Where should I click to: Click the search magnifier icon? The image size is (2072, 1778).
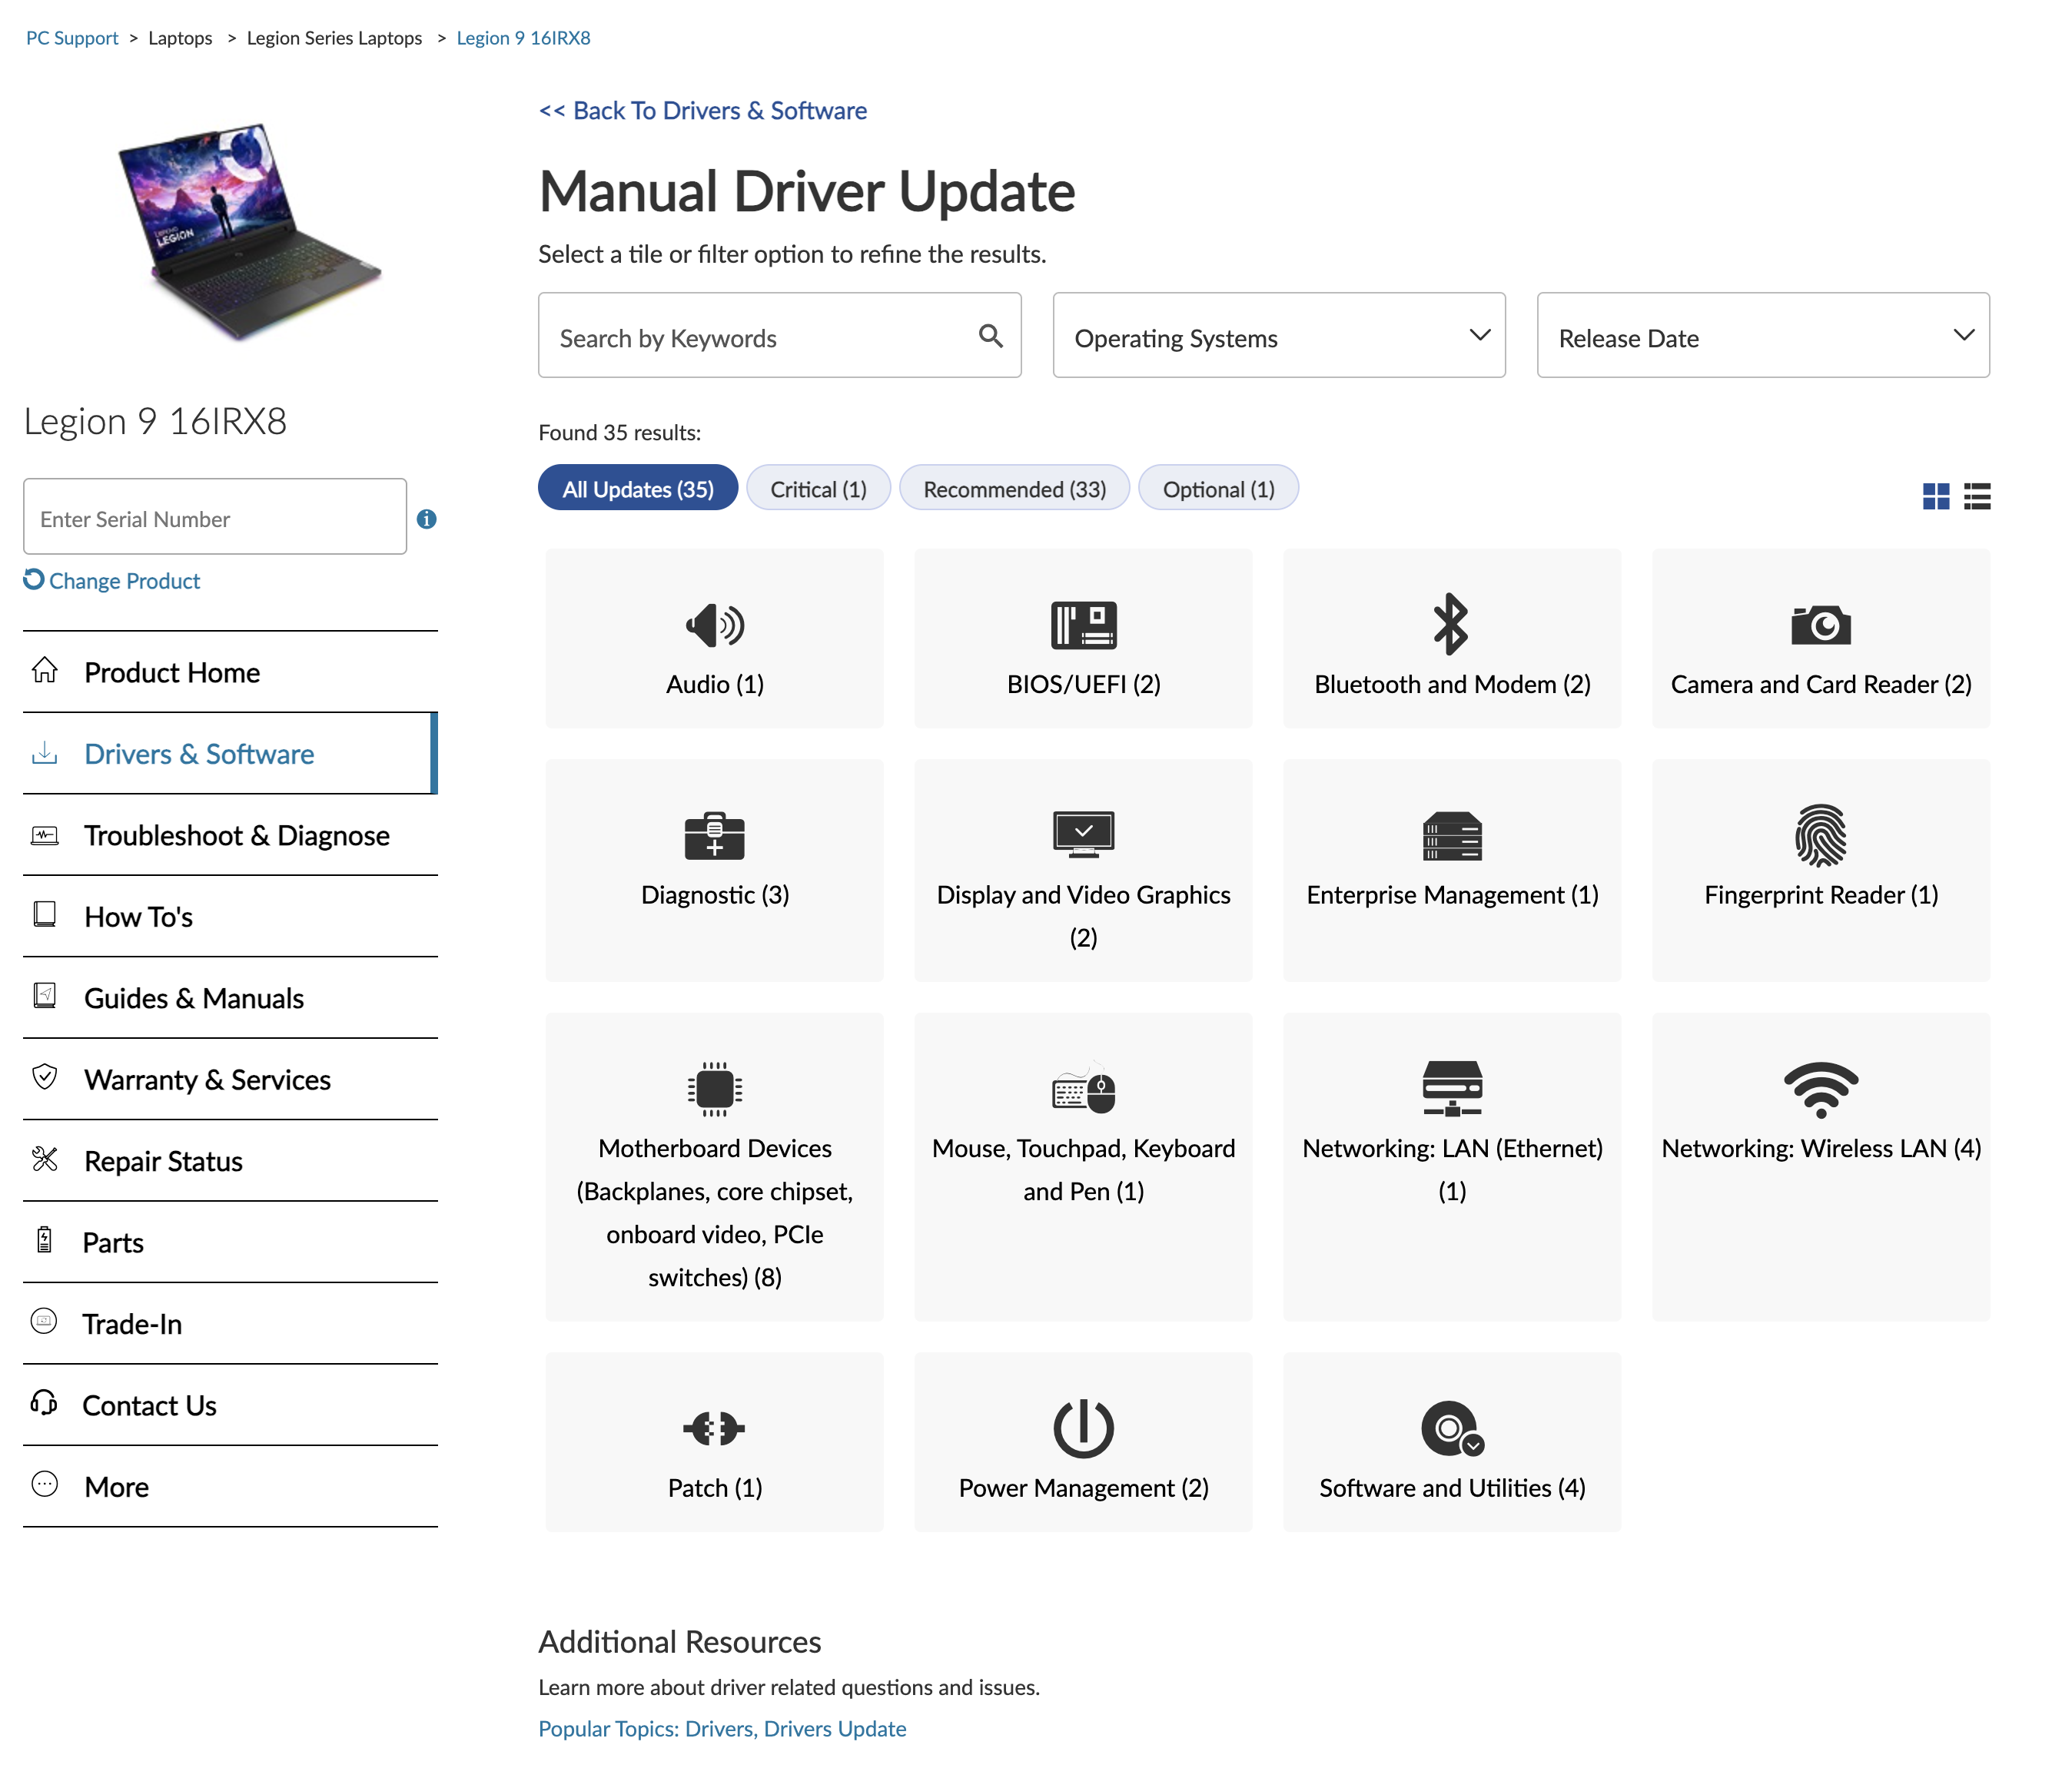click(990, 336)
